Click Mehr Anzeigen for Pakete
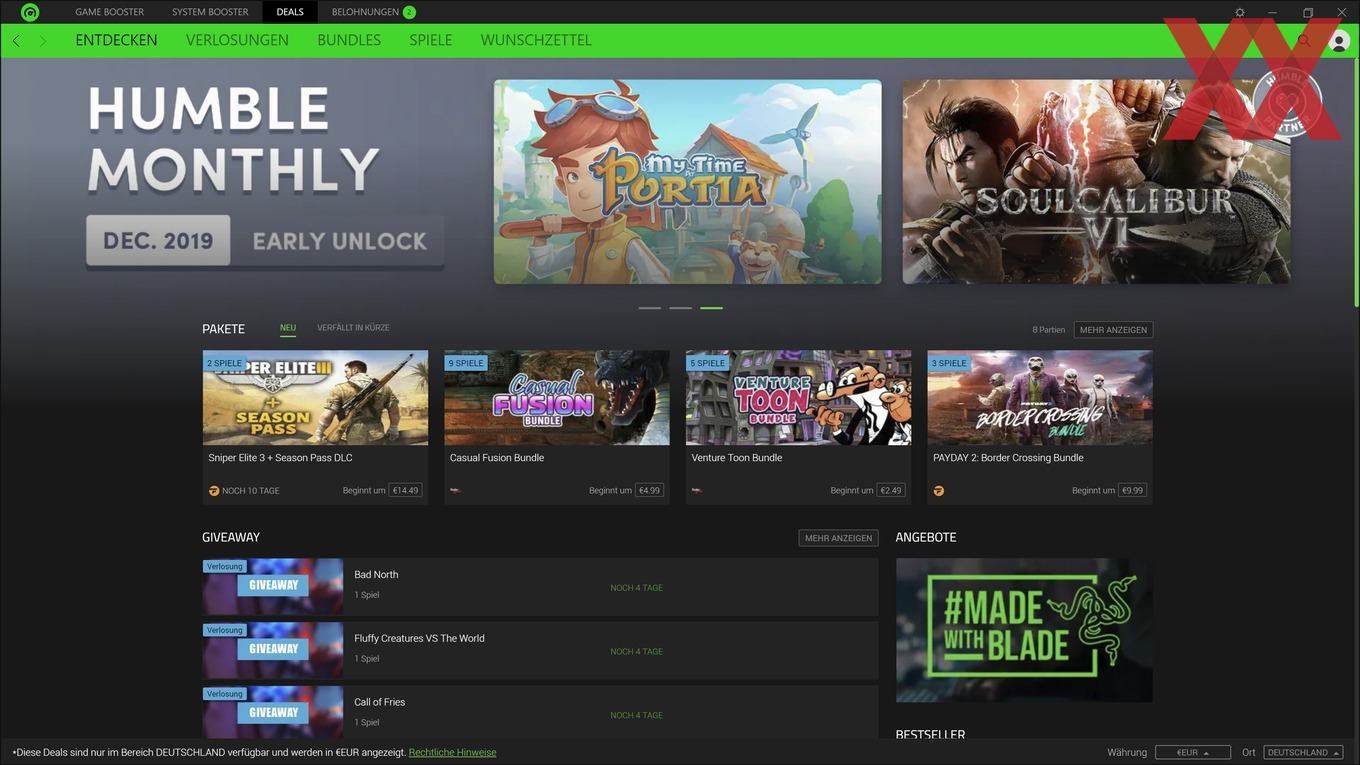The width and height of the screenshot is (1360, 765). (x=1113, y=330)
